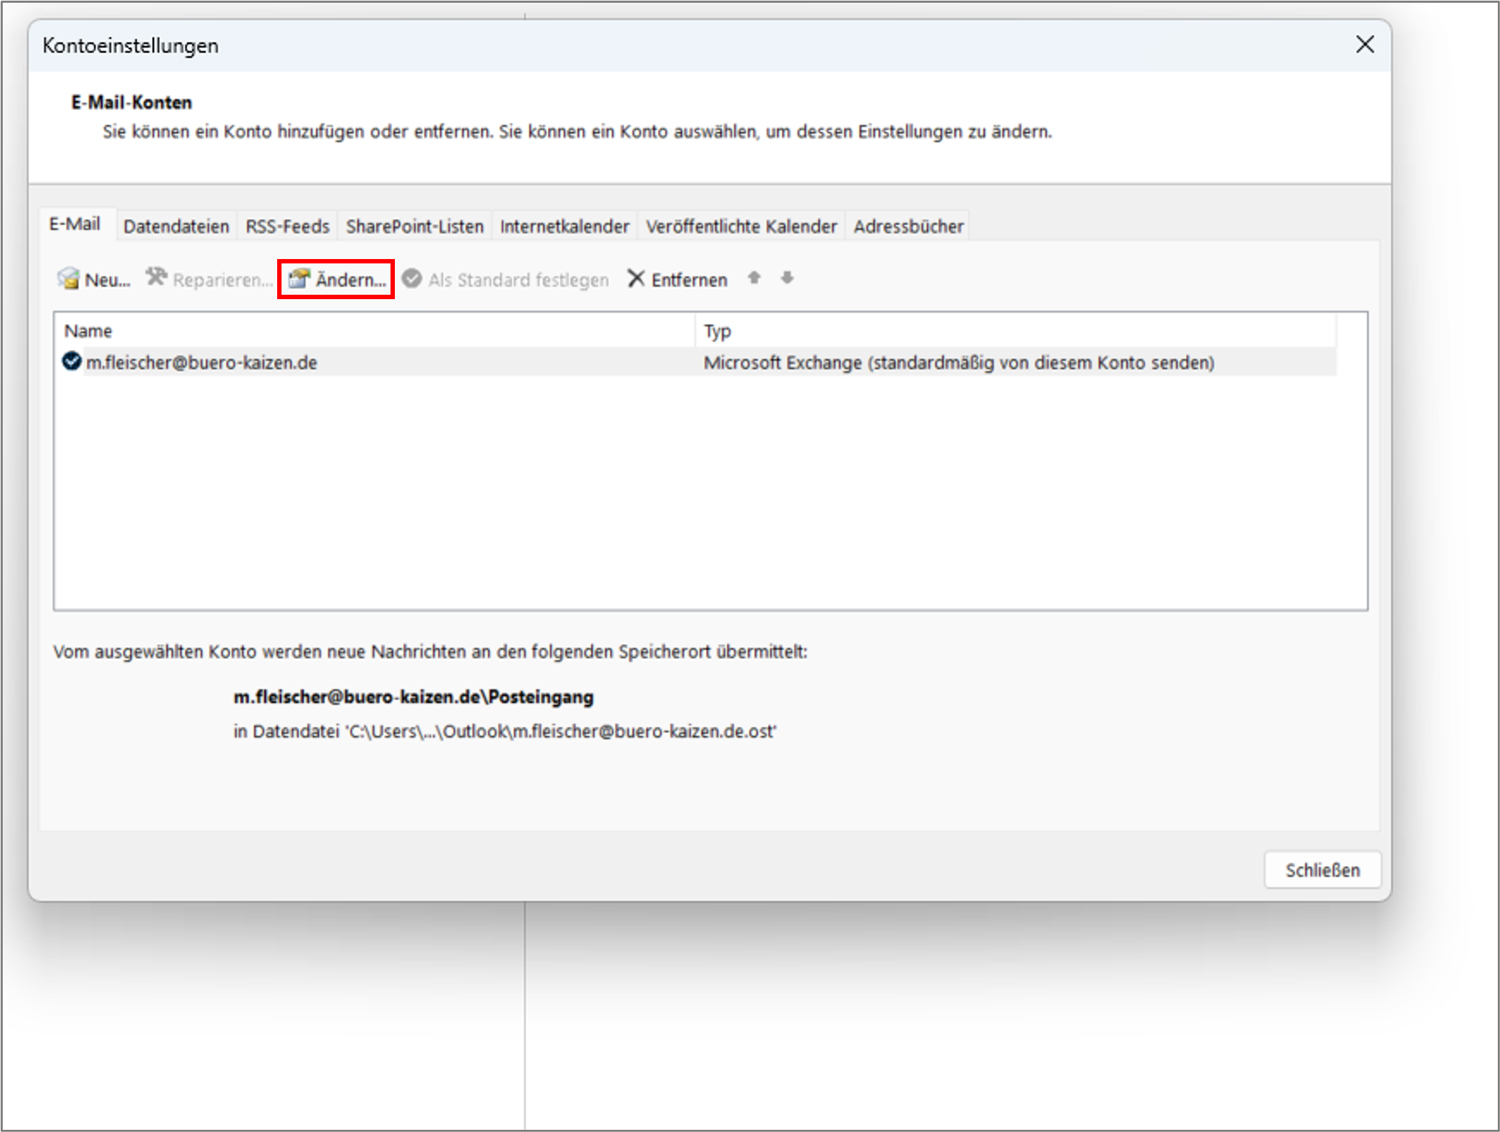
Task: Open the Veröffentlichte Kalender tab
Action: (741, 227)
